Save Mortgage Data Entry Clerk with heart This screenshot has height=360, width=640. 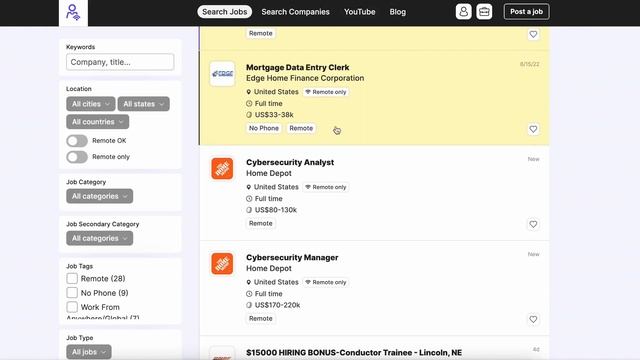tap(533, 129)
